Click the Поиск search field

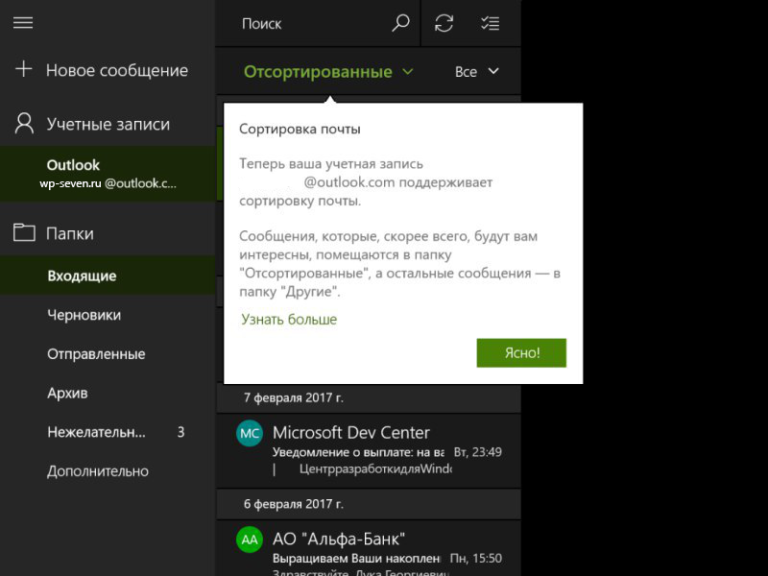317,23
